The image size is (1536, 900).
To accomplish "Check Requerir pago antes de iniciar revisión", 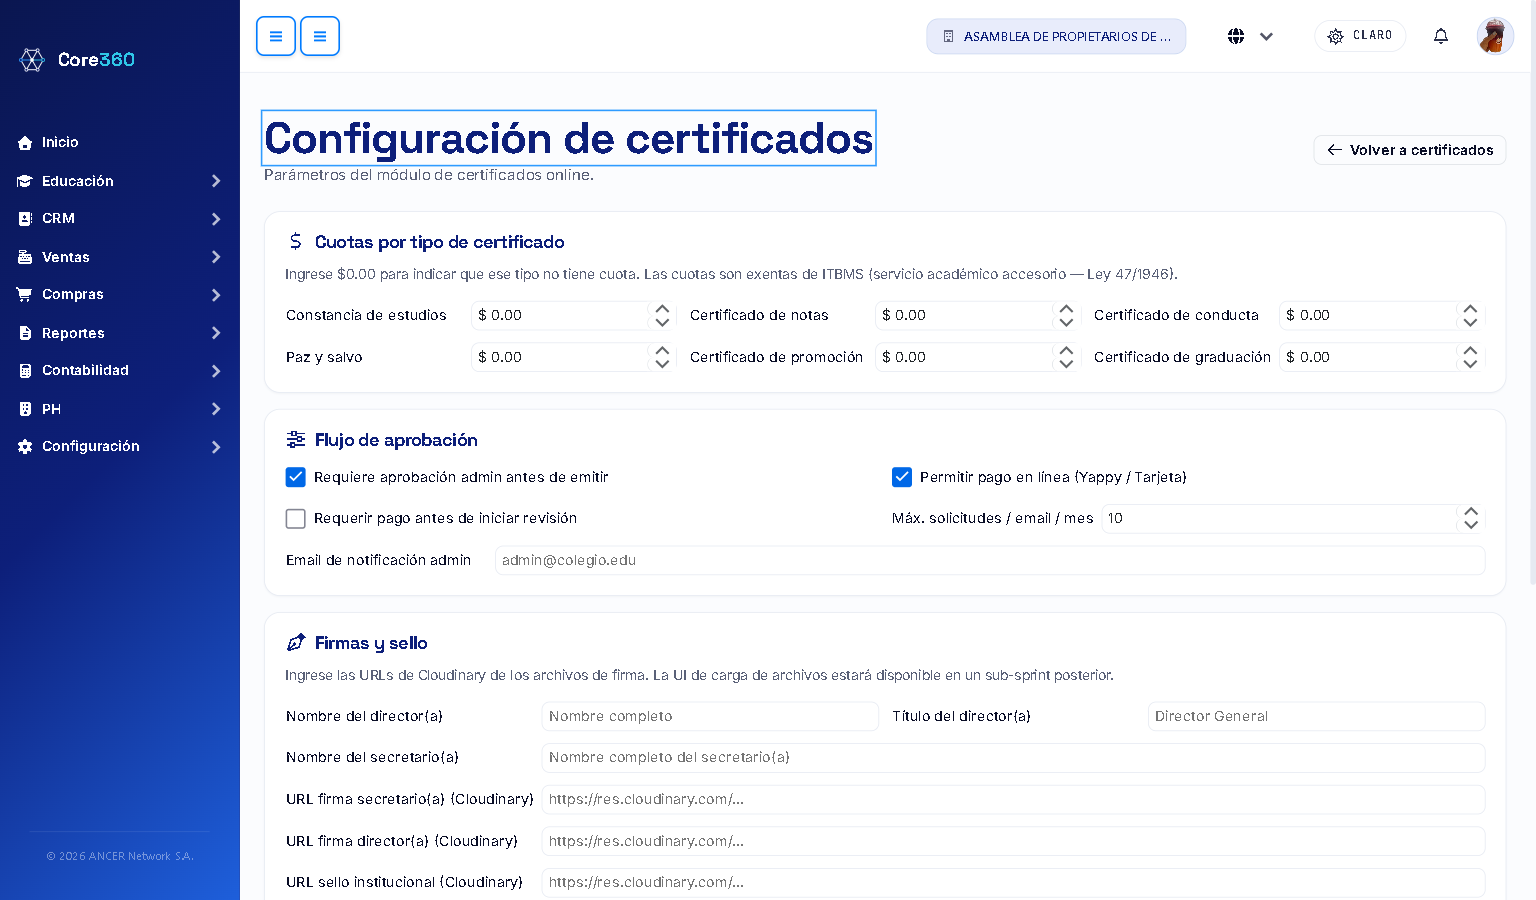I will (295, 519).
